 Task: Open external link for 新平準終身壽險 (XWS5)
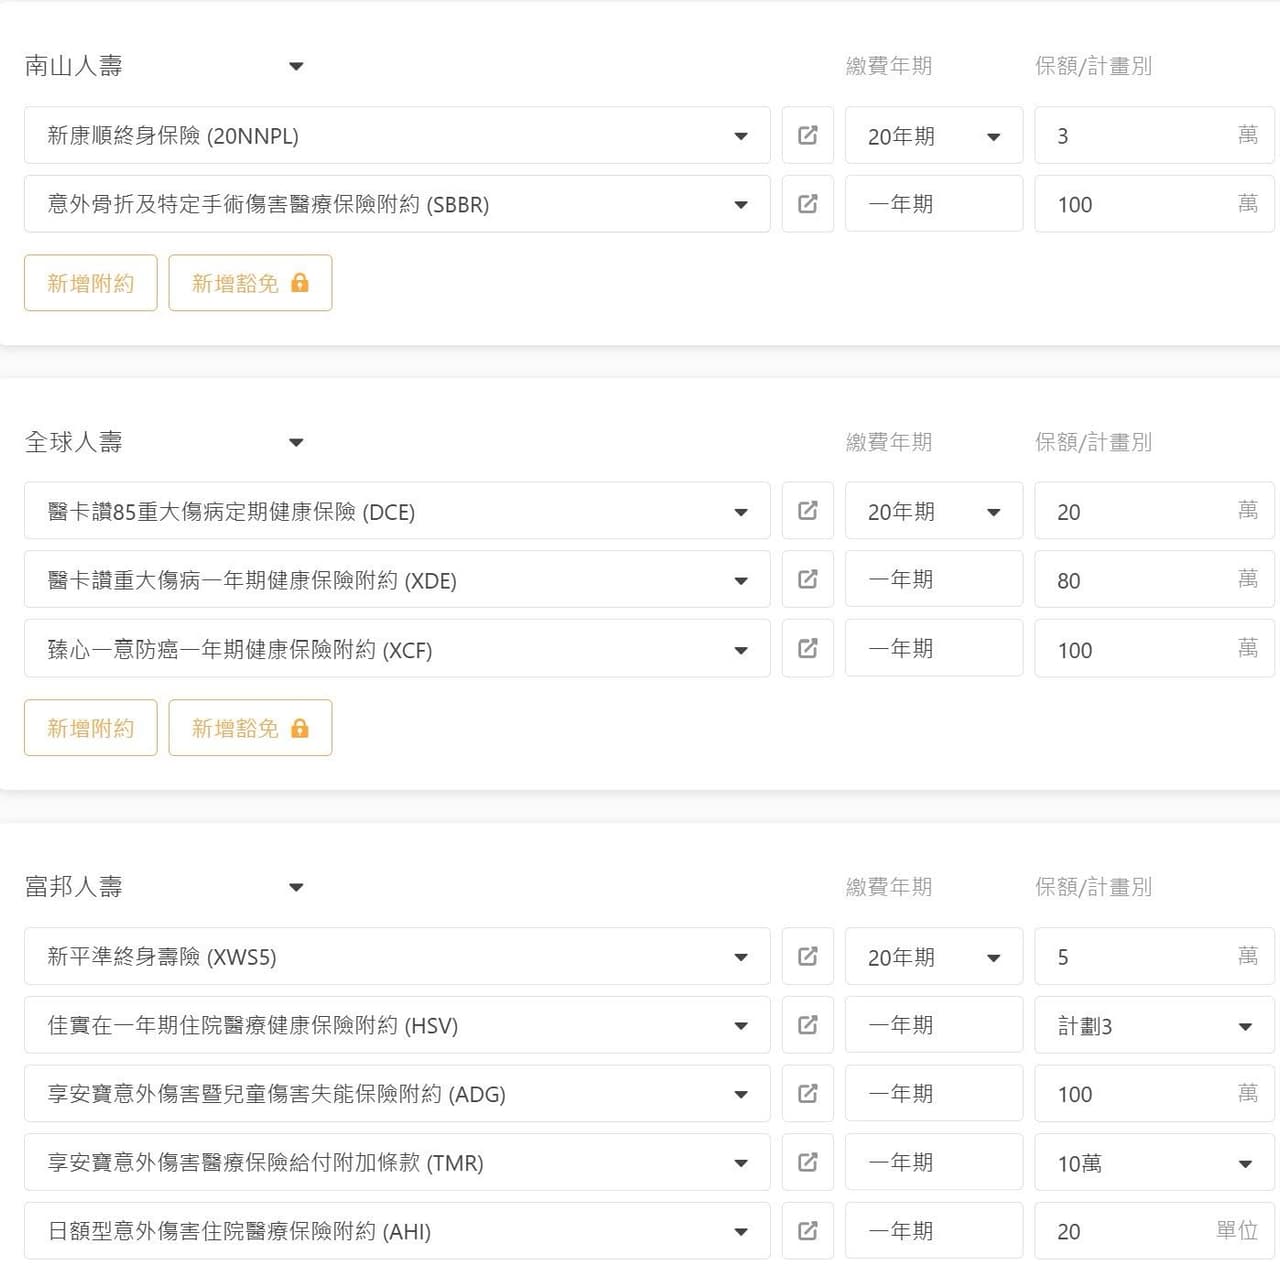807,957
